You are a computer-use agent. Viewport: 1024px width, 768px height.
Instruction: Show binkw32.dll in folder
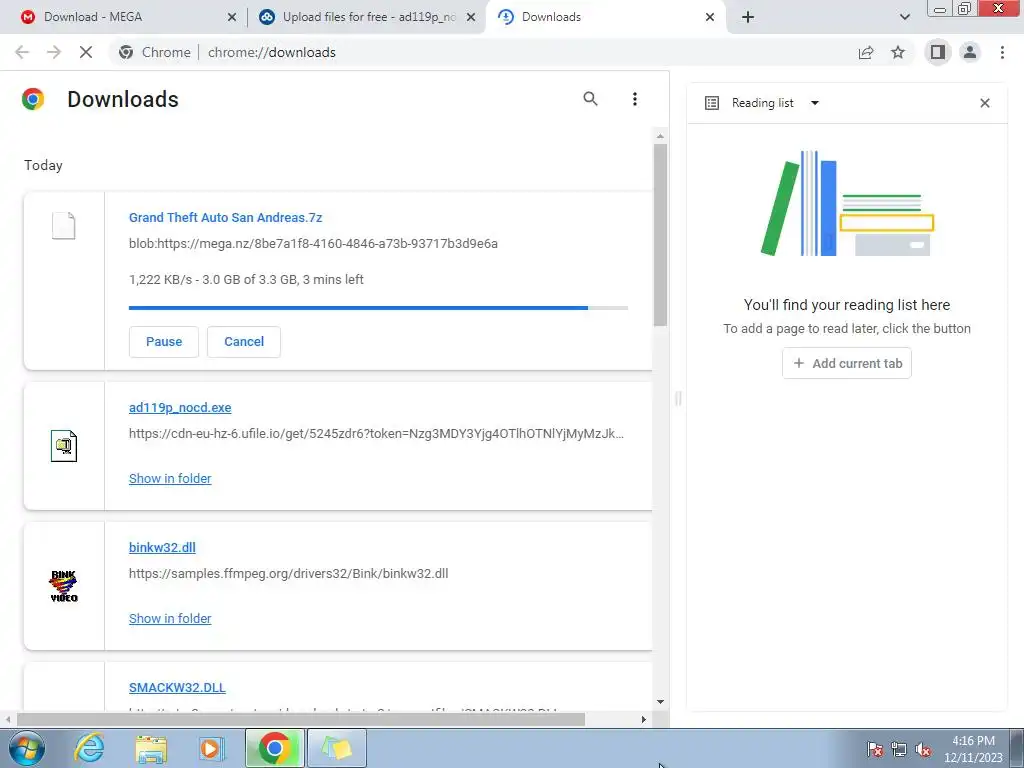coord(170,618)
